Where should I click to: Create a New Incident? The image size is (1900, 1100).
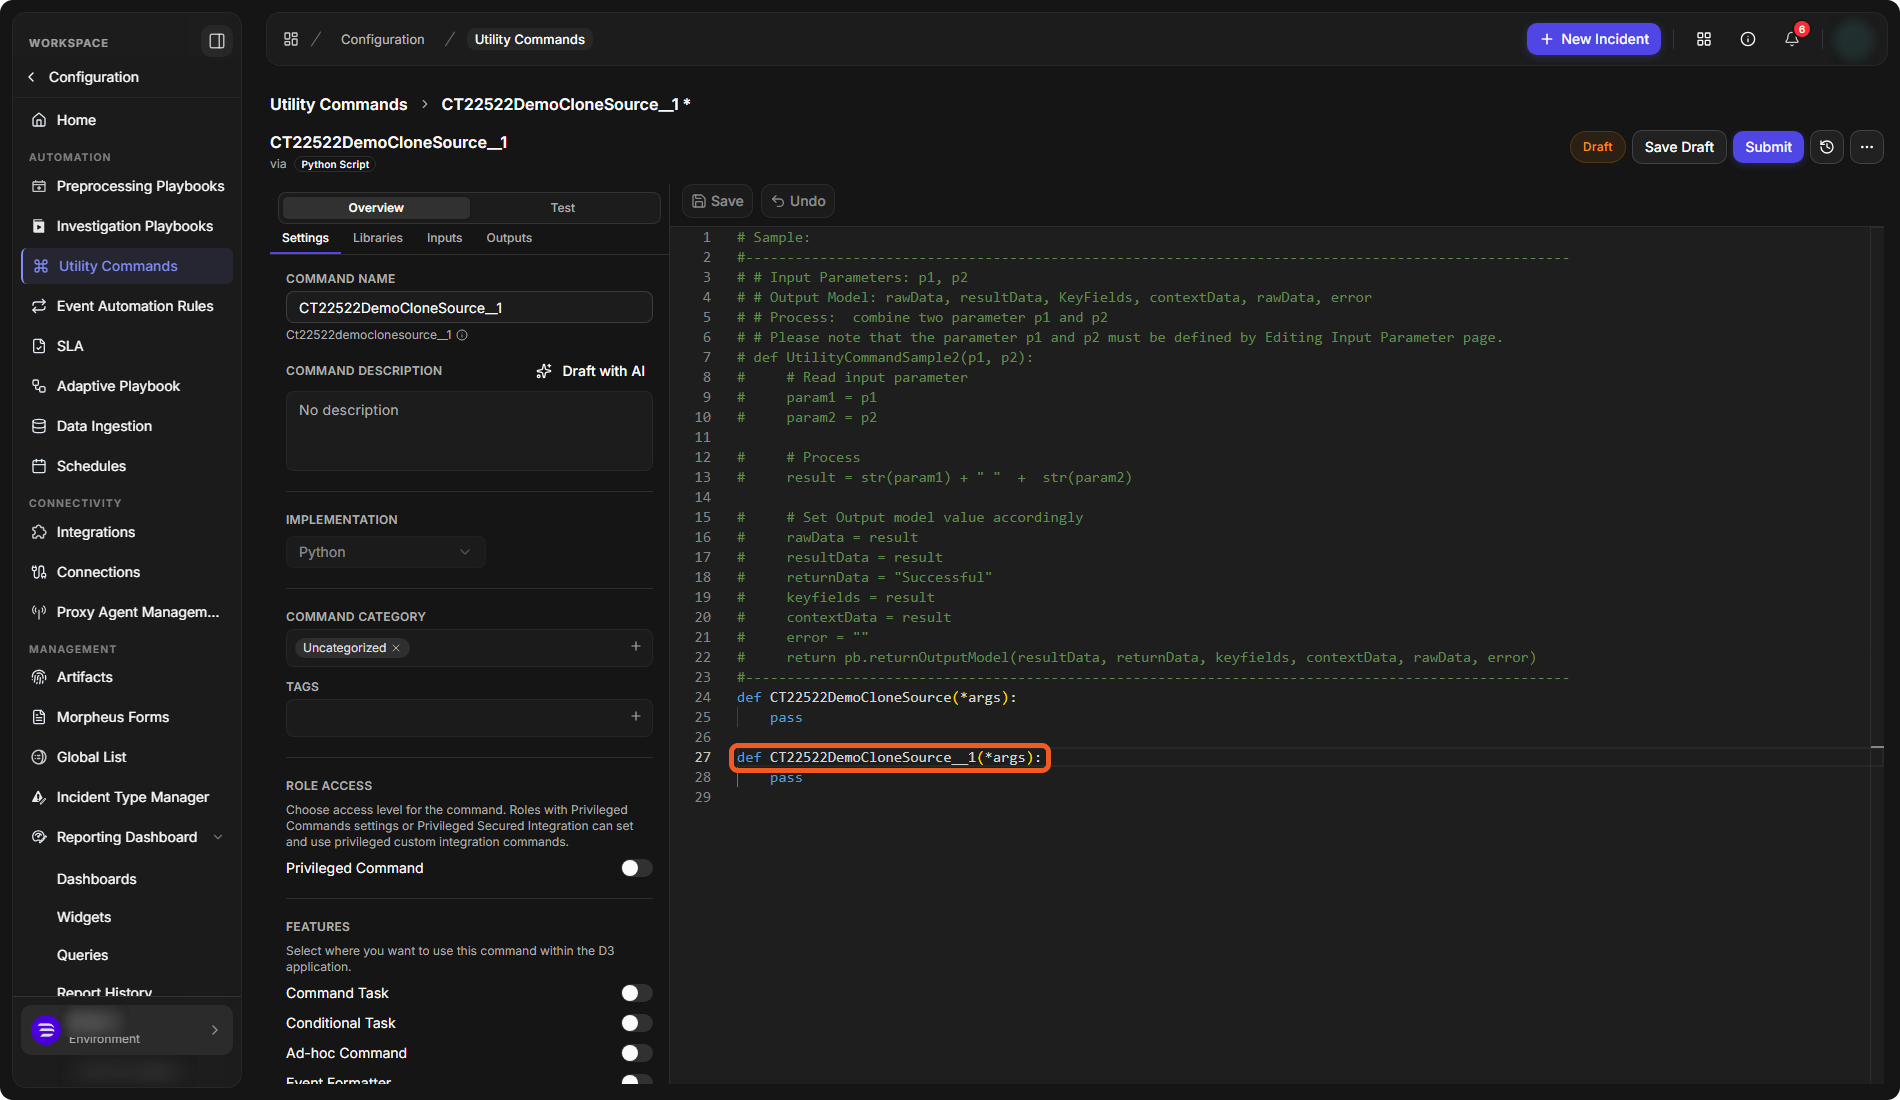[1594, 39]
